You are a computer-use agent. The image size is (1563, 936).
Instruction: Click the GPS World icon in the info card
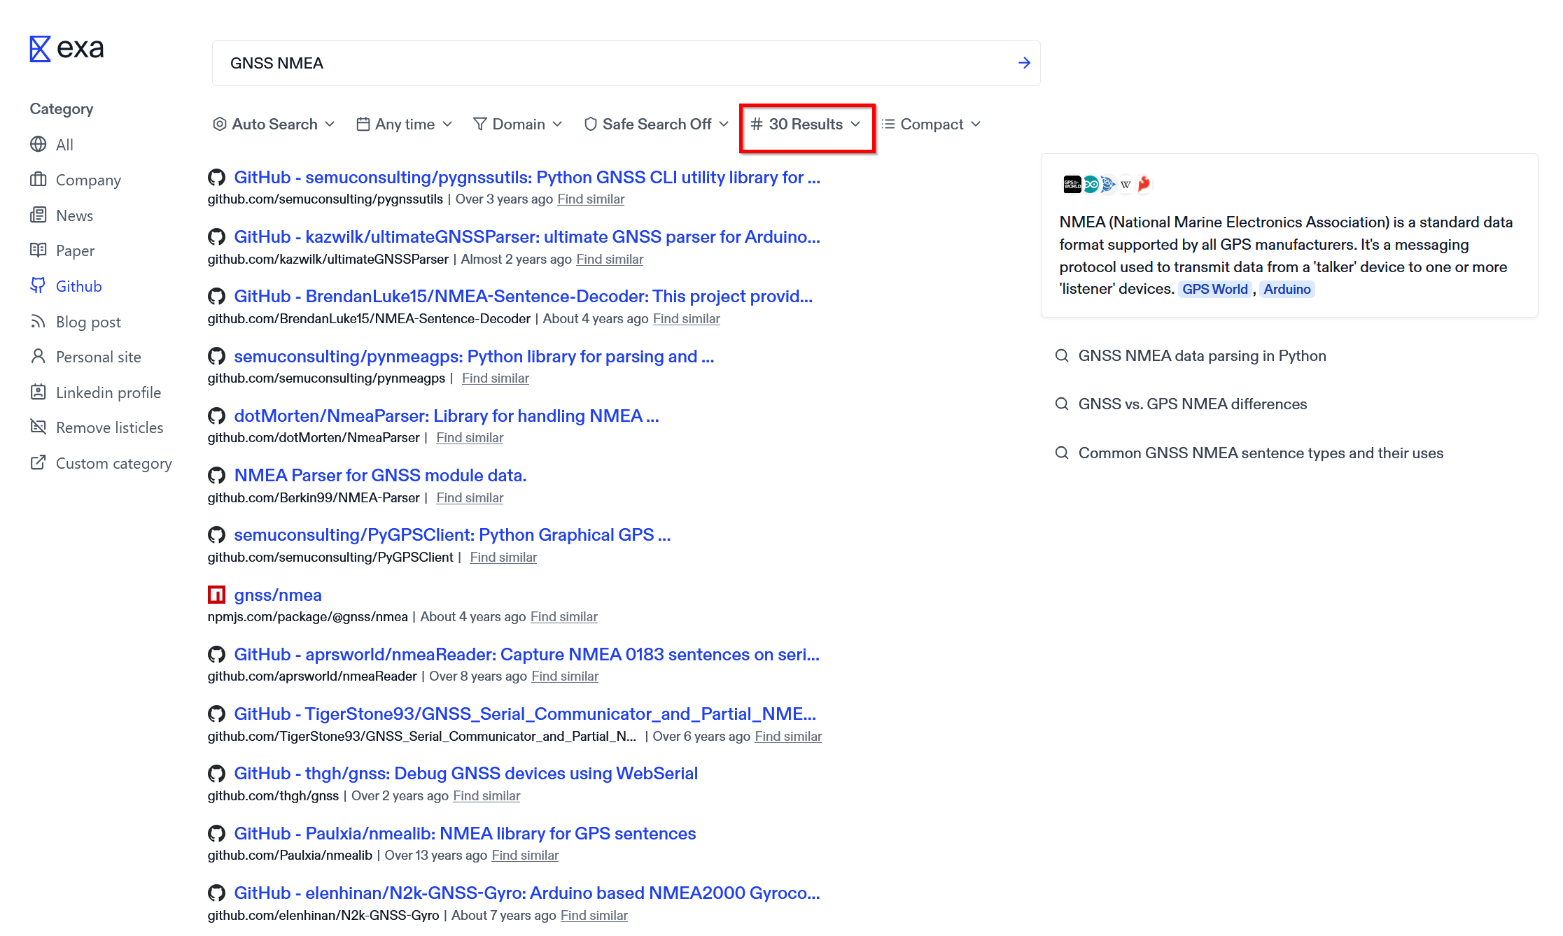click(x=1072, y=183)
